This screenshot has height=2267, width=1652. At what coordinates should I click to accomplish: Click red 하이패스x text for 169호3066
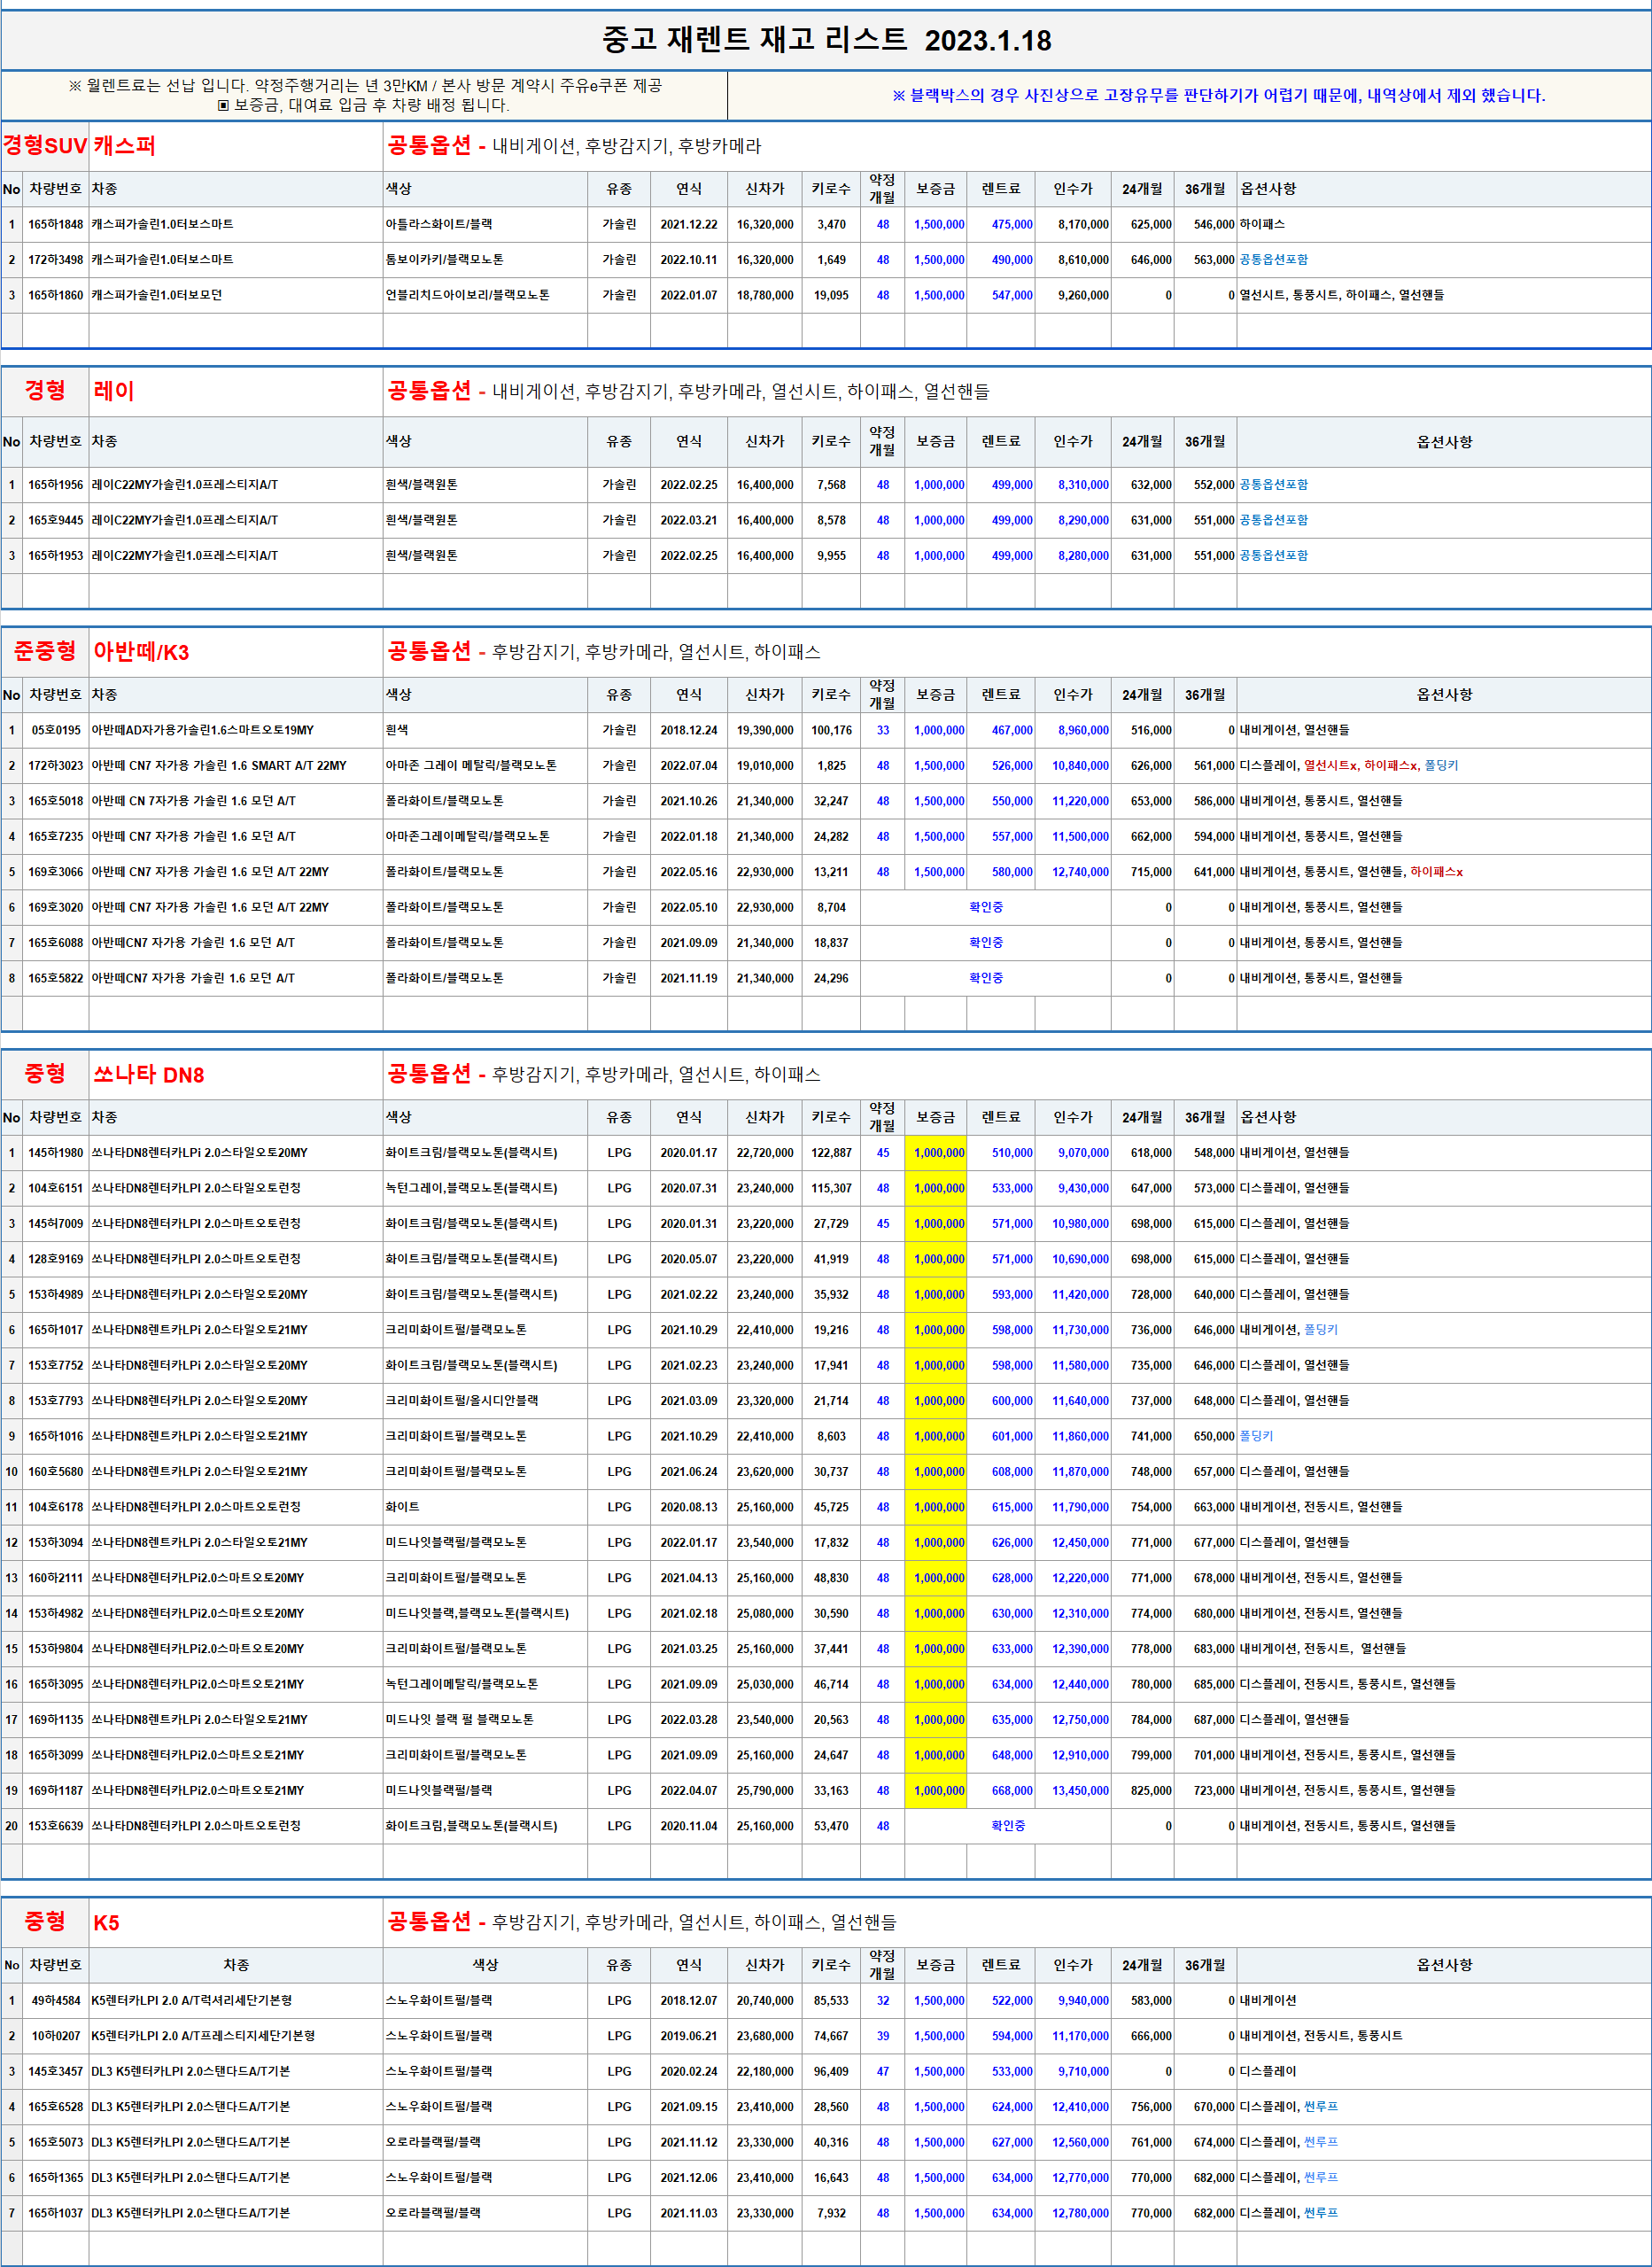point(1436,872)
